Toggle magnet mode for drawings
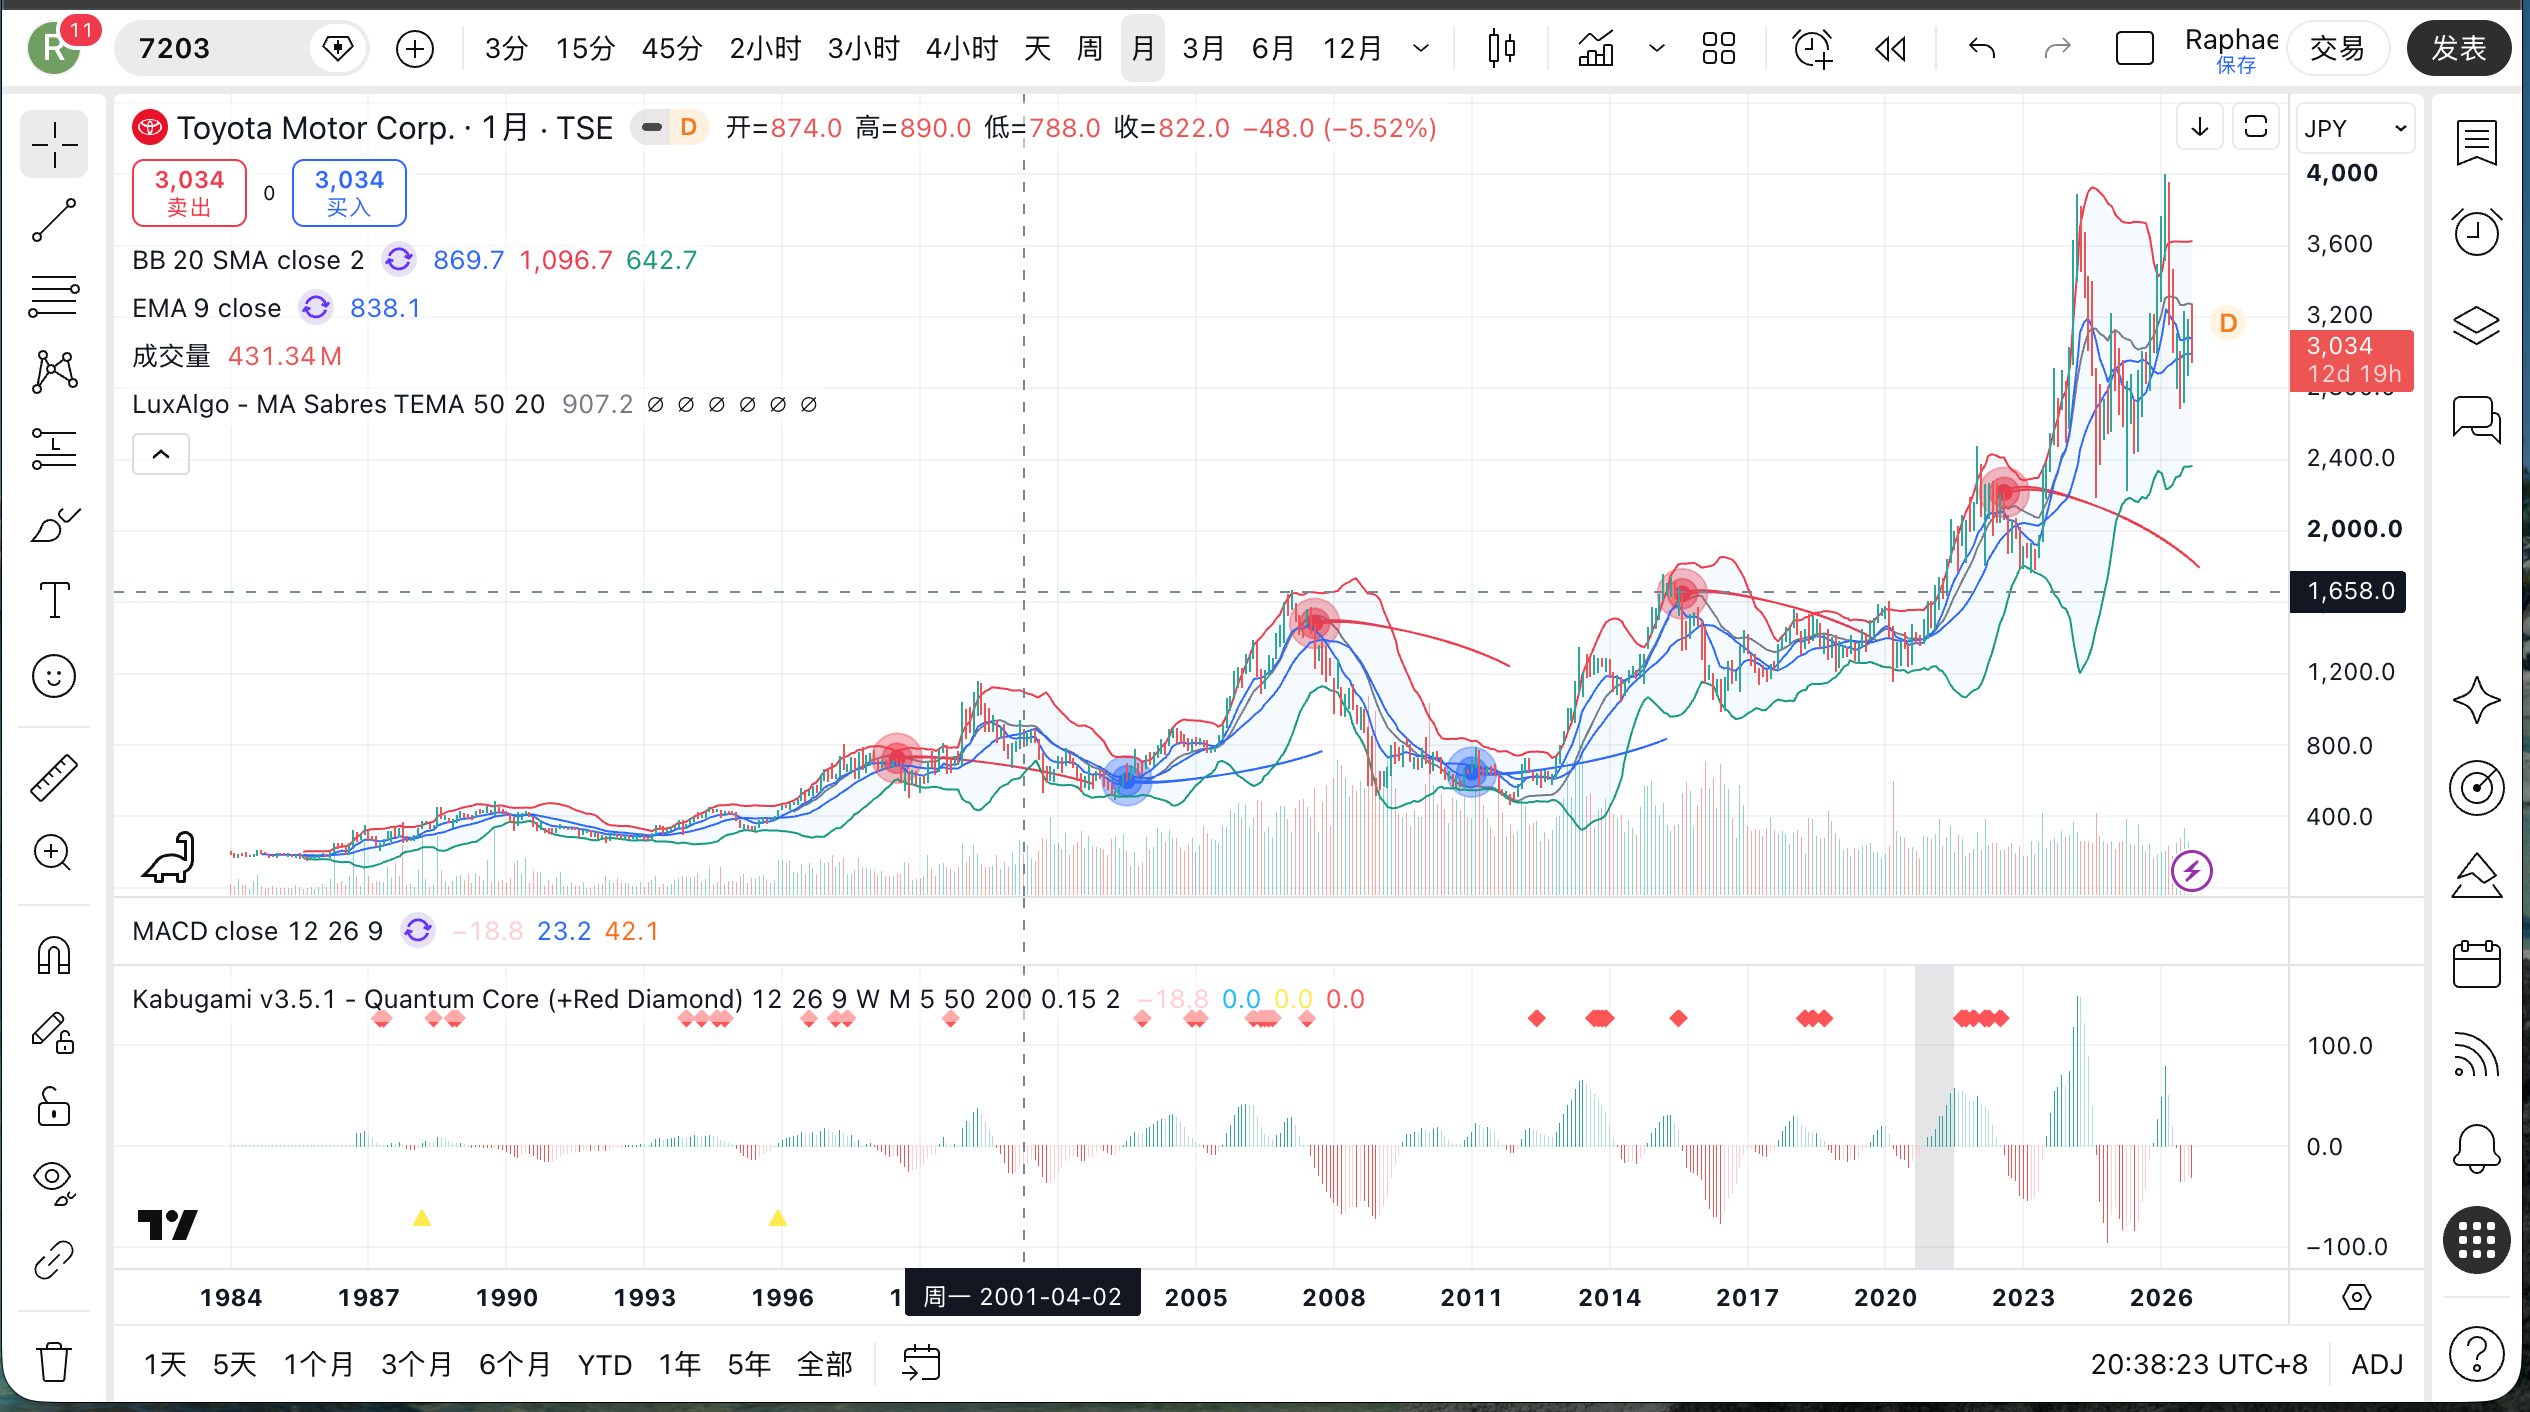Screen dimensions: 2530x1412 [54, 955]
